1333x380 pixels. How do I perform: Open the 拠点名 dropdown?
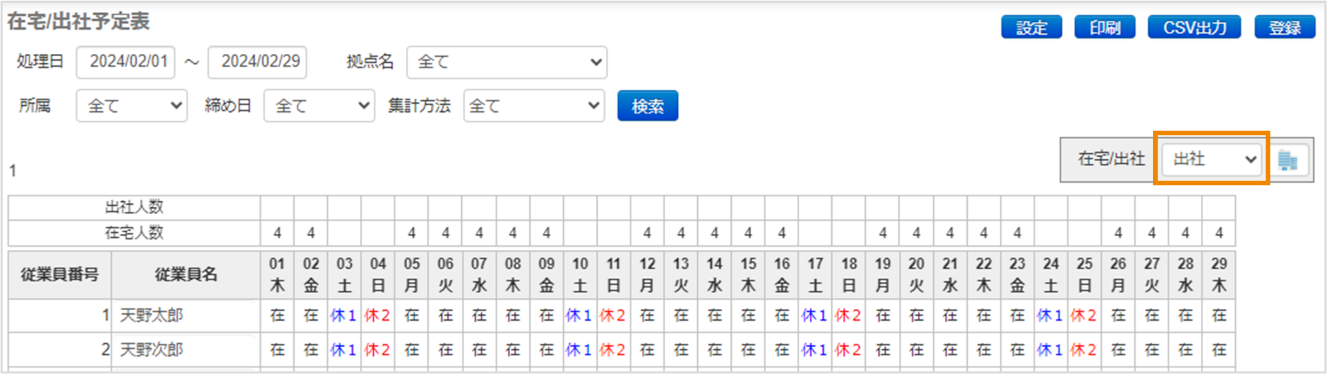(x=507, y=62)
